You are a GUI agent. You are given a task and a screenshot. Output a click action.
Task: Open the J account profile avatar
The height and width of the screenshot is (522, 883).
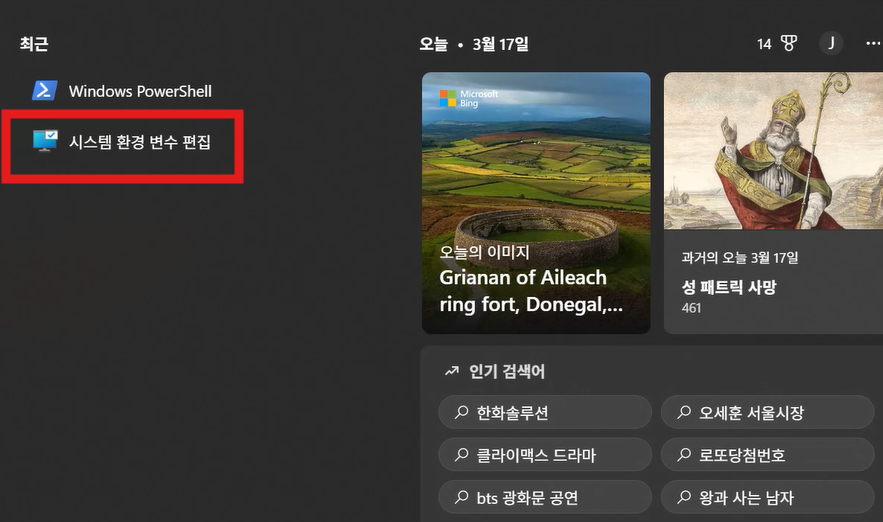[831, 43]
